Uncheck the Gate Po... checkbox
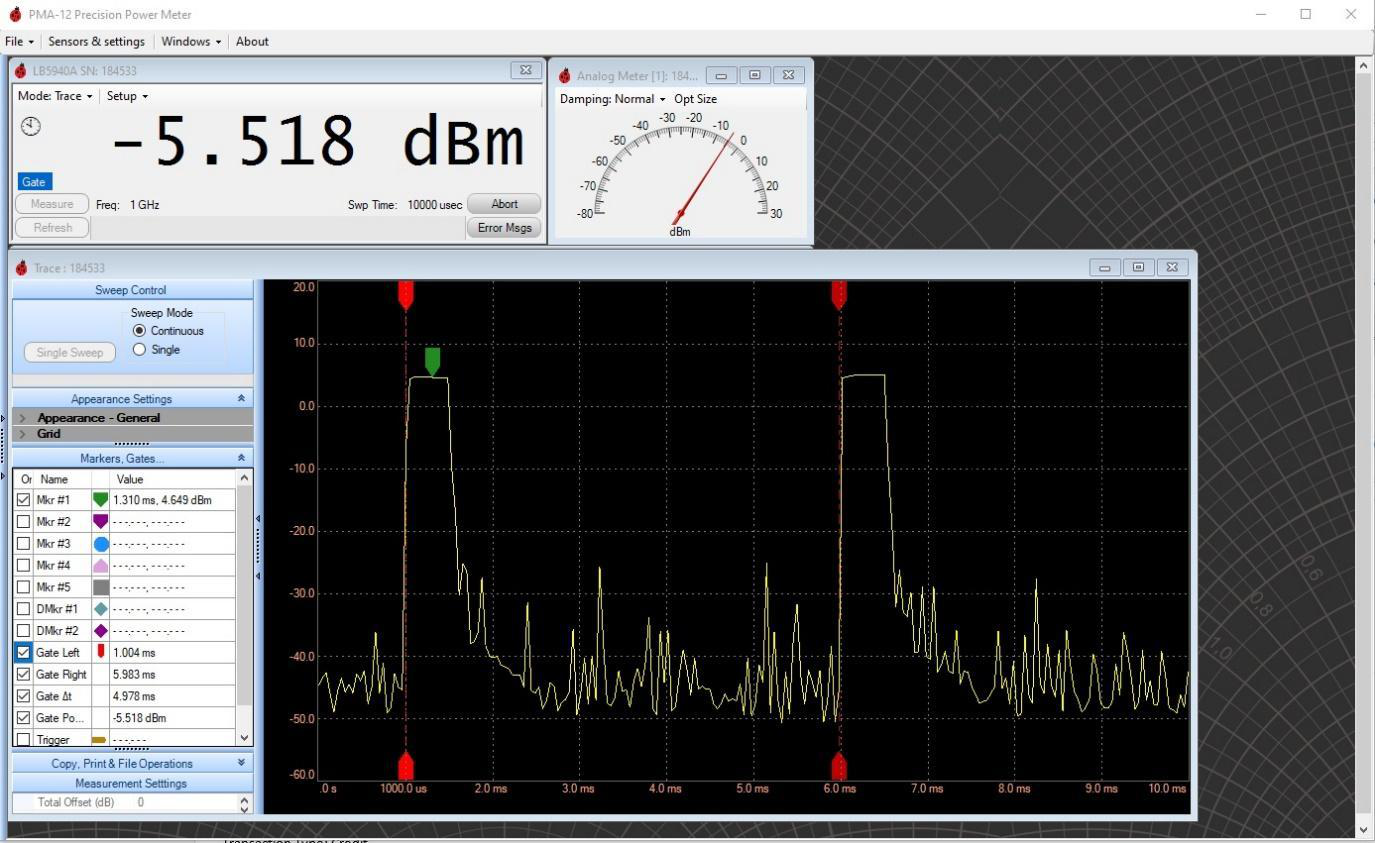 coord(24,718)
